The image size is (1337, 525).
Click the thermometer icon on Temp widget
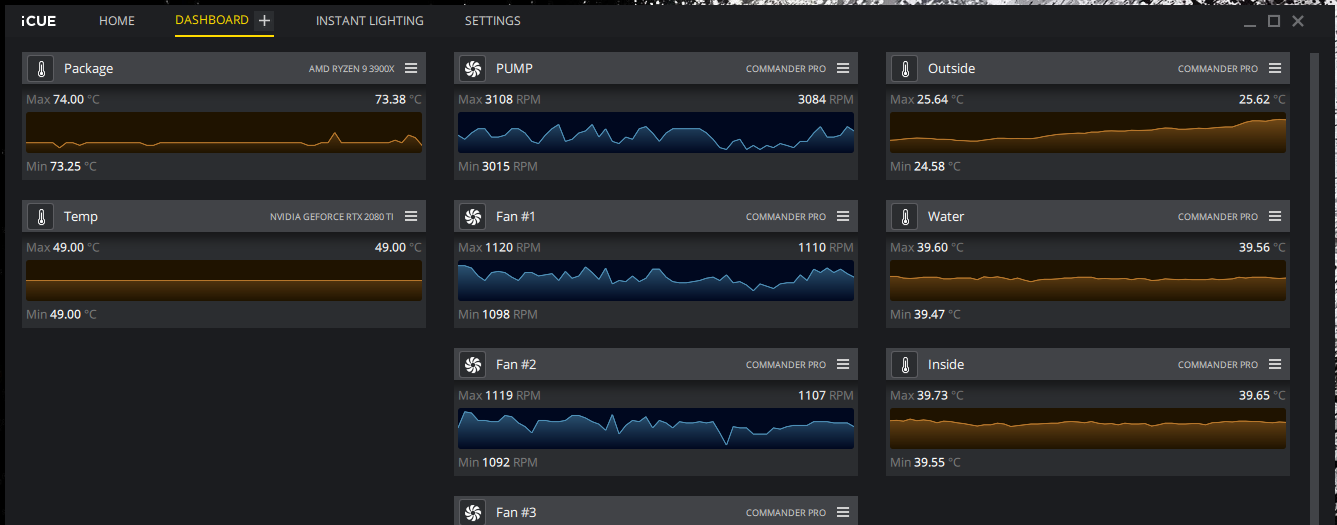coord(41,217)
